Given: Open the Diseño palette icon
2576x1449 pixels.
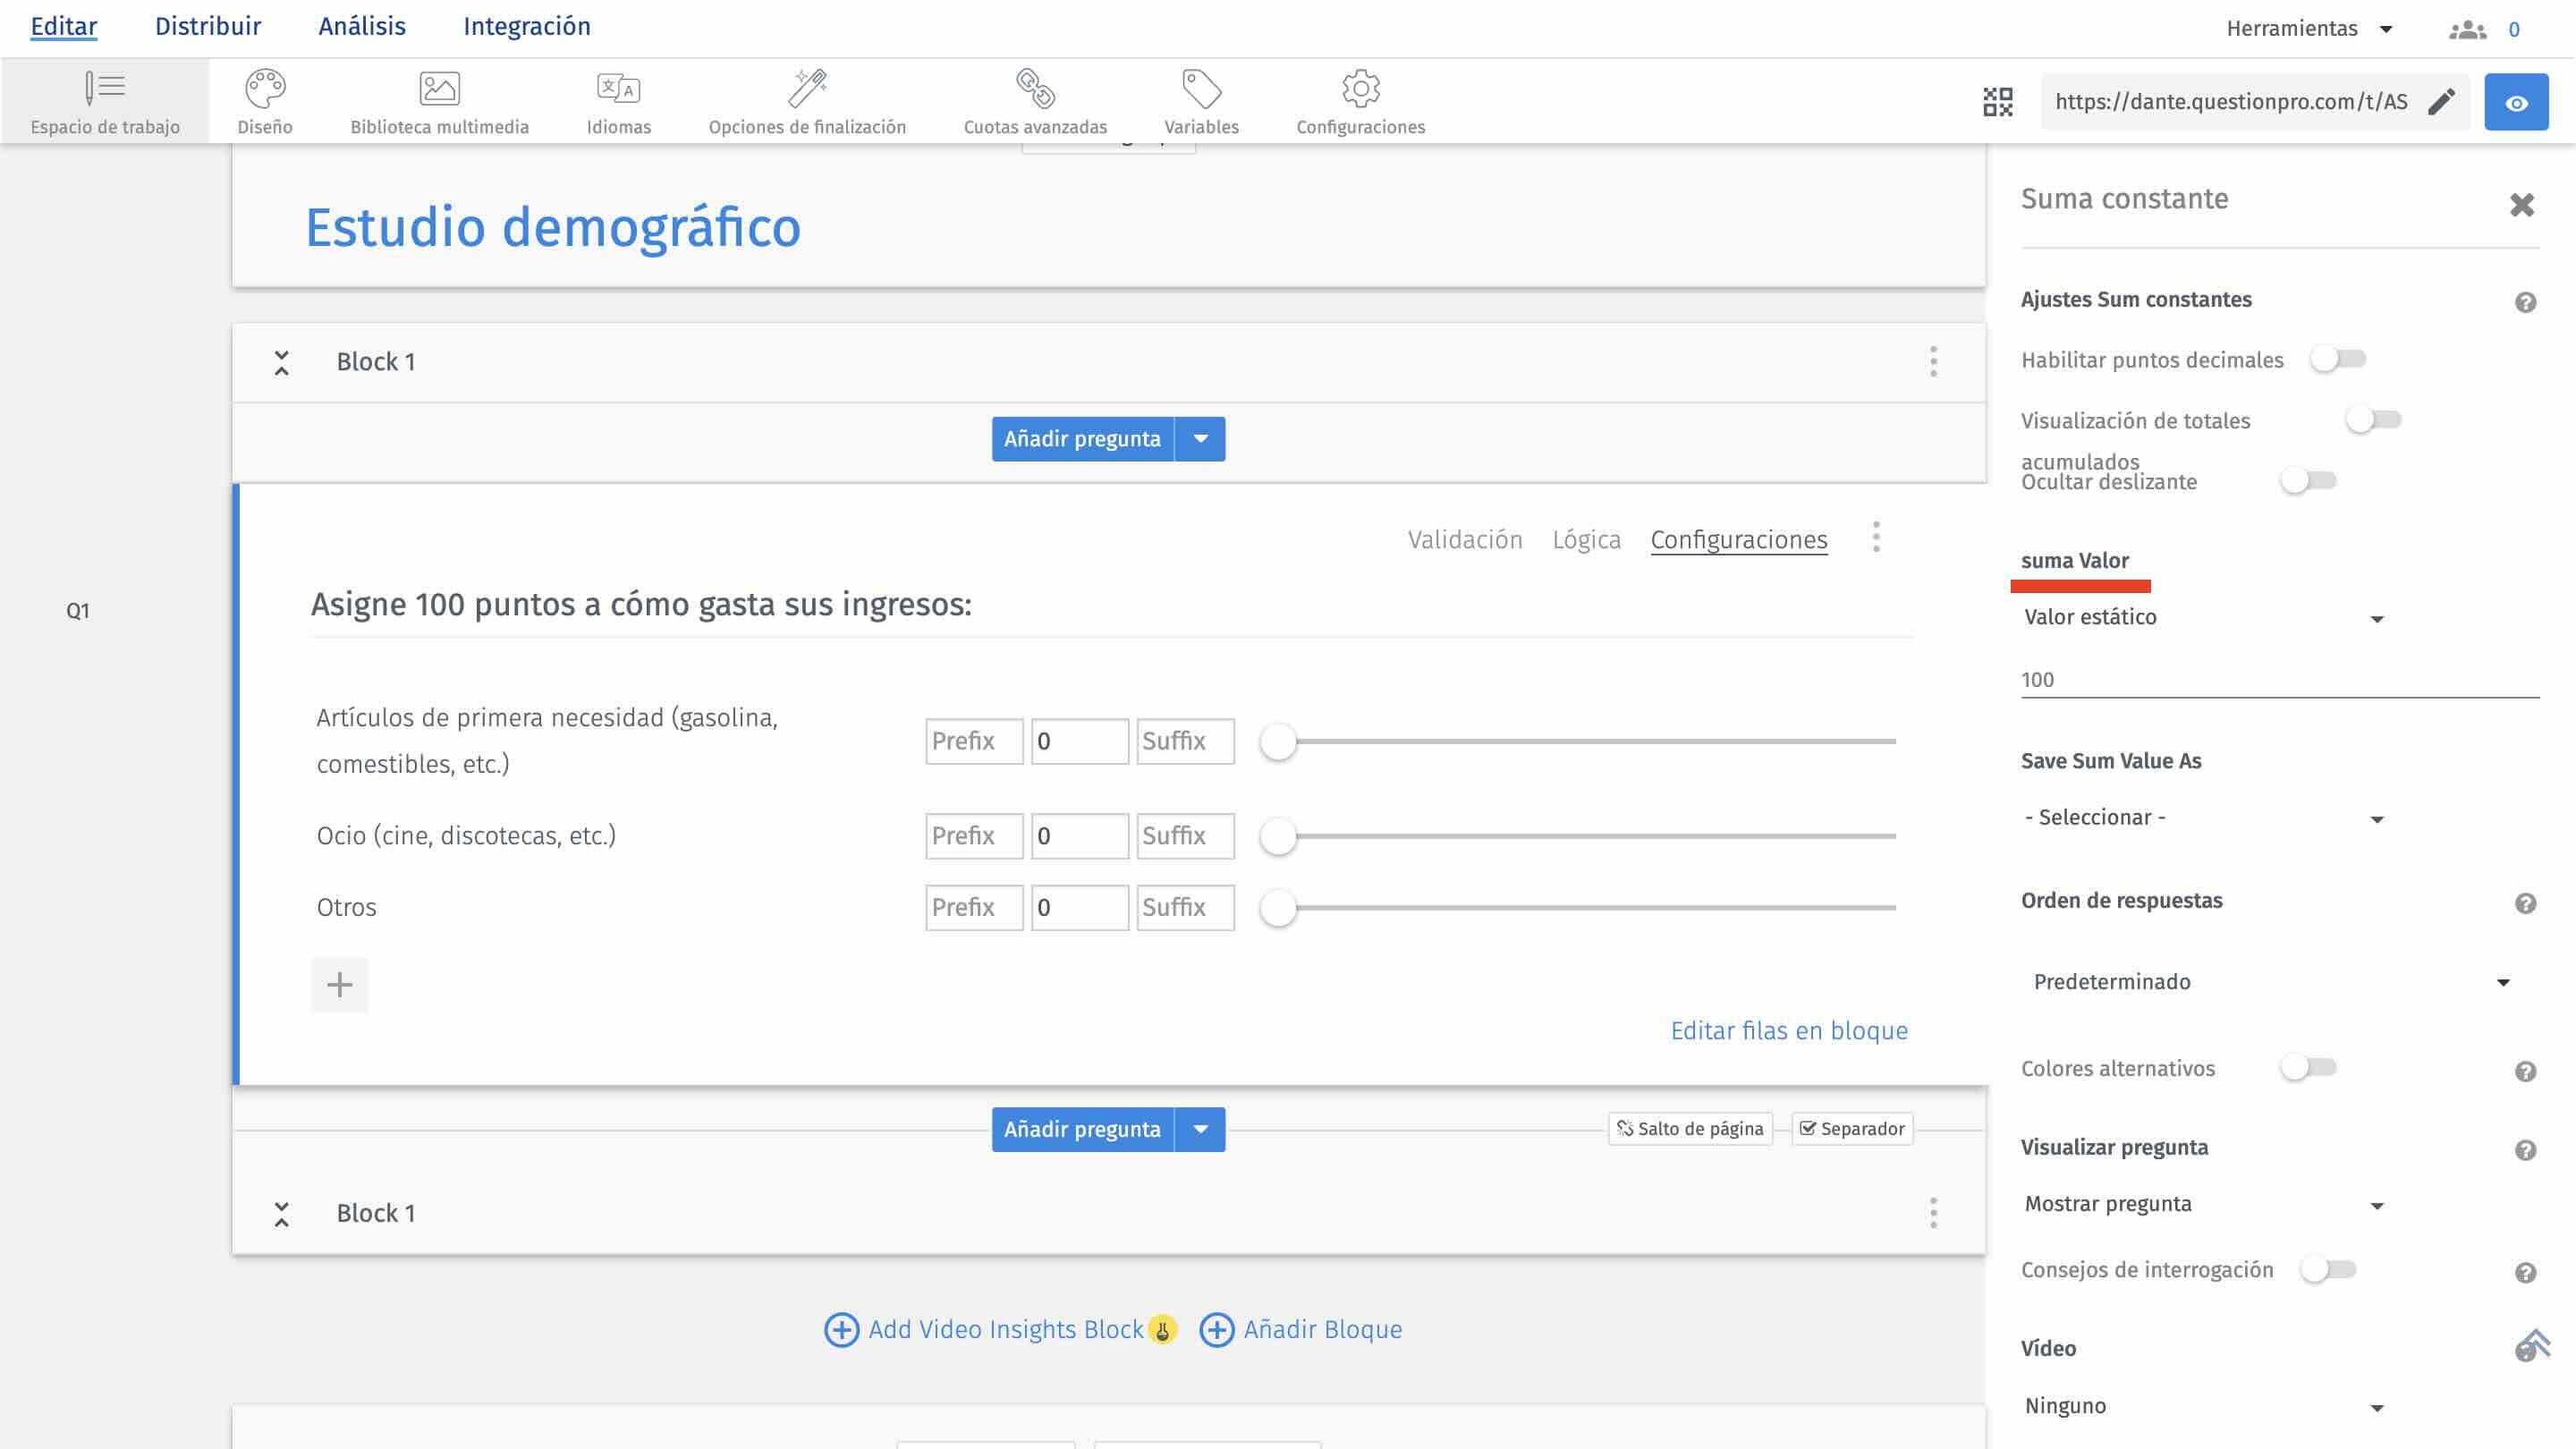Looking at the screenshot, I should (265, 89).
